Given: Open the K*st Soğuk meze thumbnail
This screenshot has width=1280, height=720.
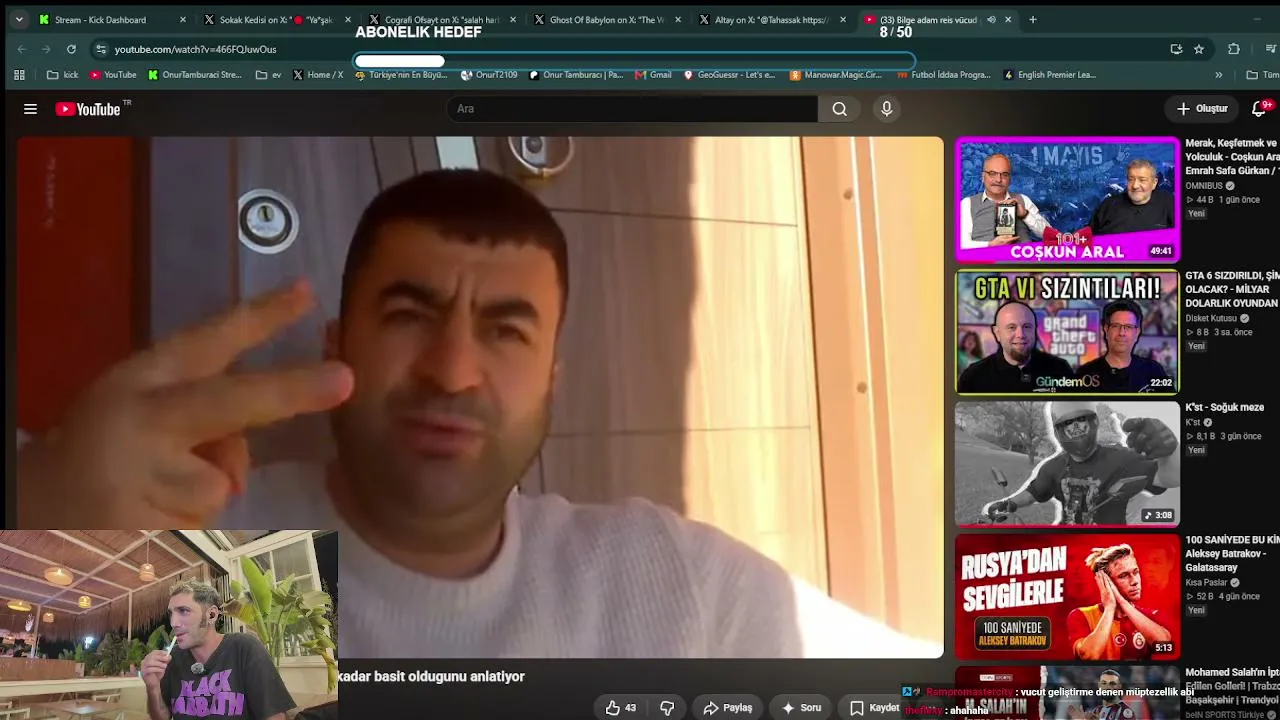Looking at the screenshot, I should point(1067,464).
